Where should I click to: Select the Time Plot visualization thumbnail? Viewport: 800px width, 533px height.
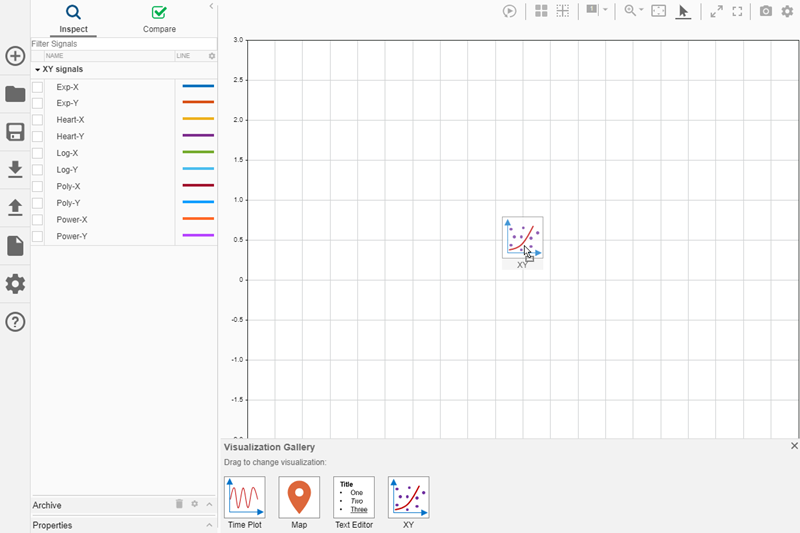point(245,497)
